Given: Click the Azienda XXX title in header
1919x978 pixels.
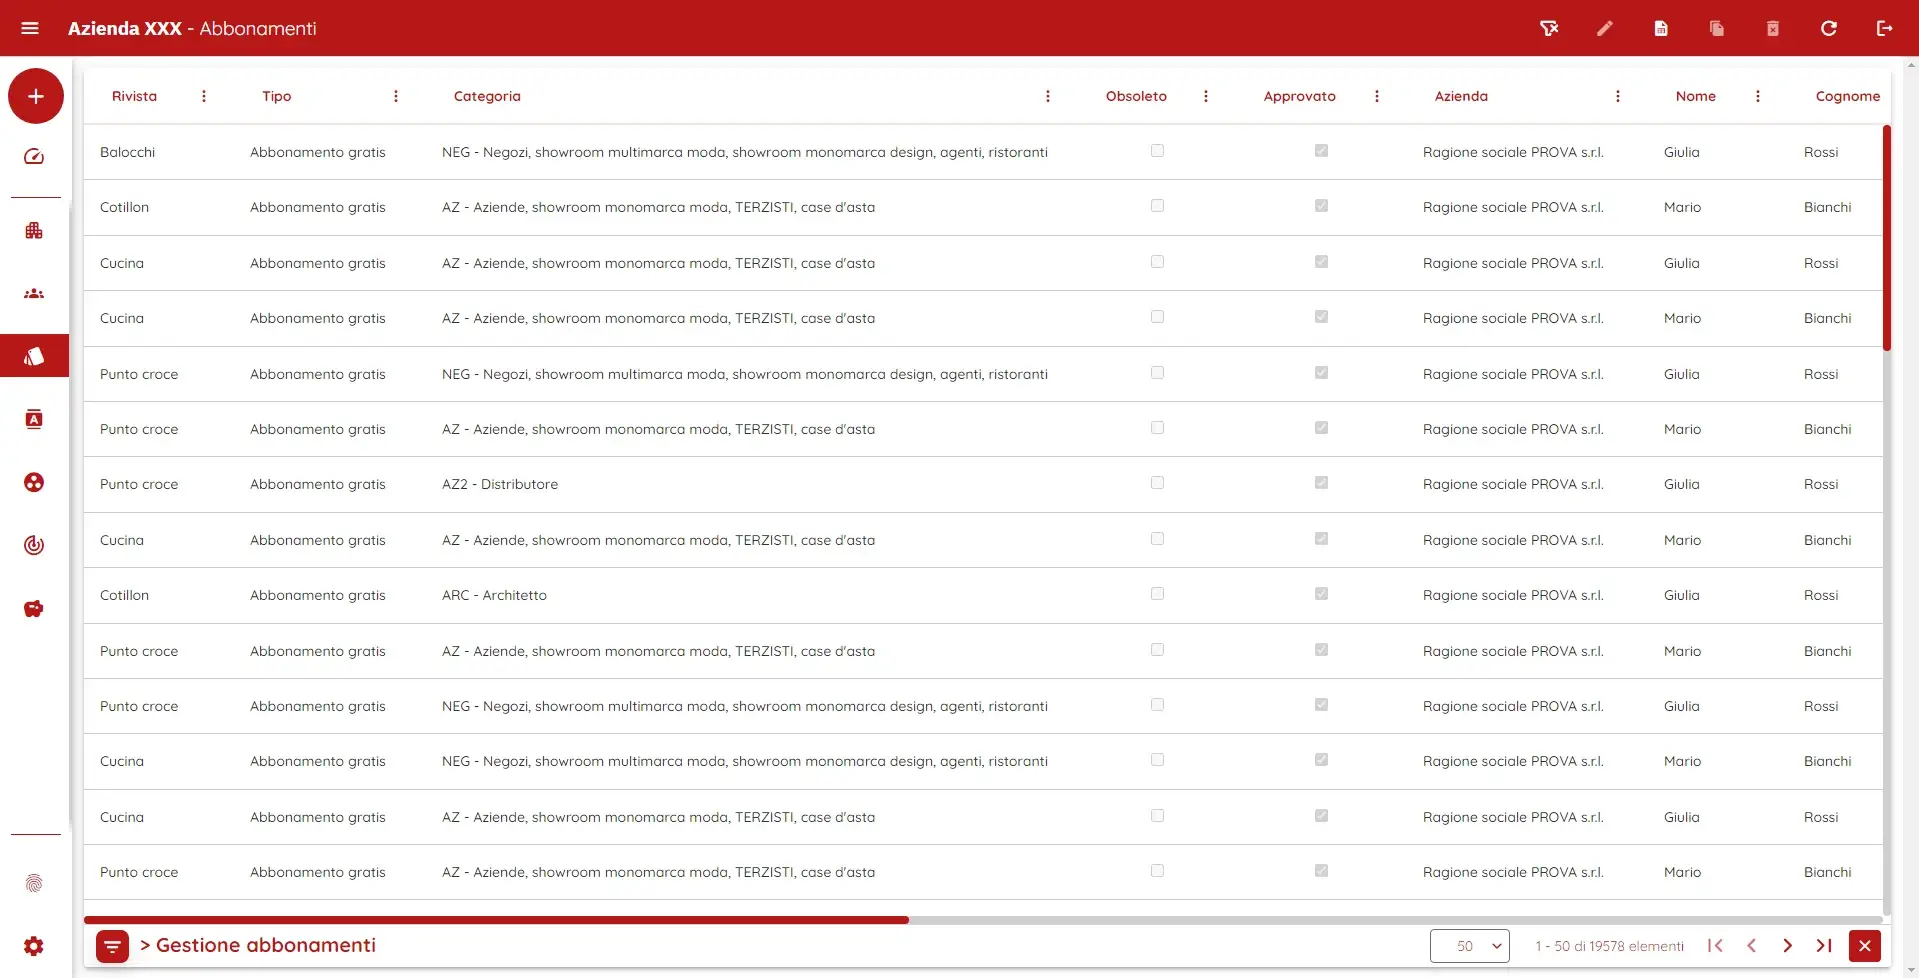Looking at the screenshot, I should (x=125, y=28).
